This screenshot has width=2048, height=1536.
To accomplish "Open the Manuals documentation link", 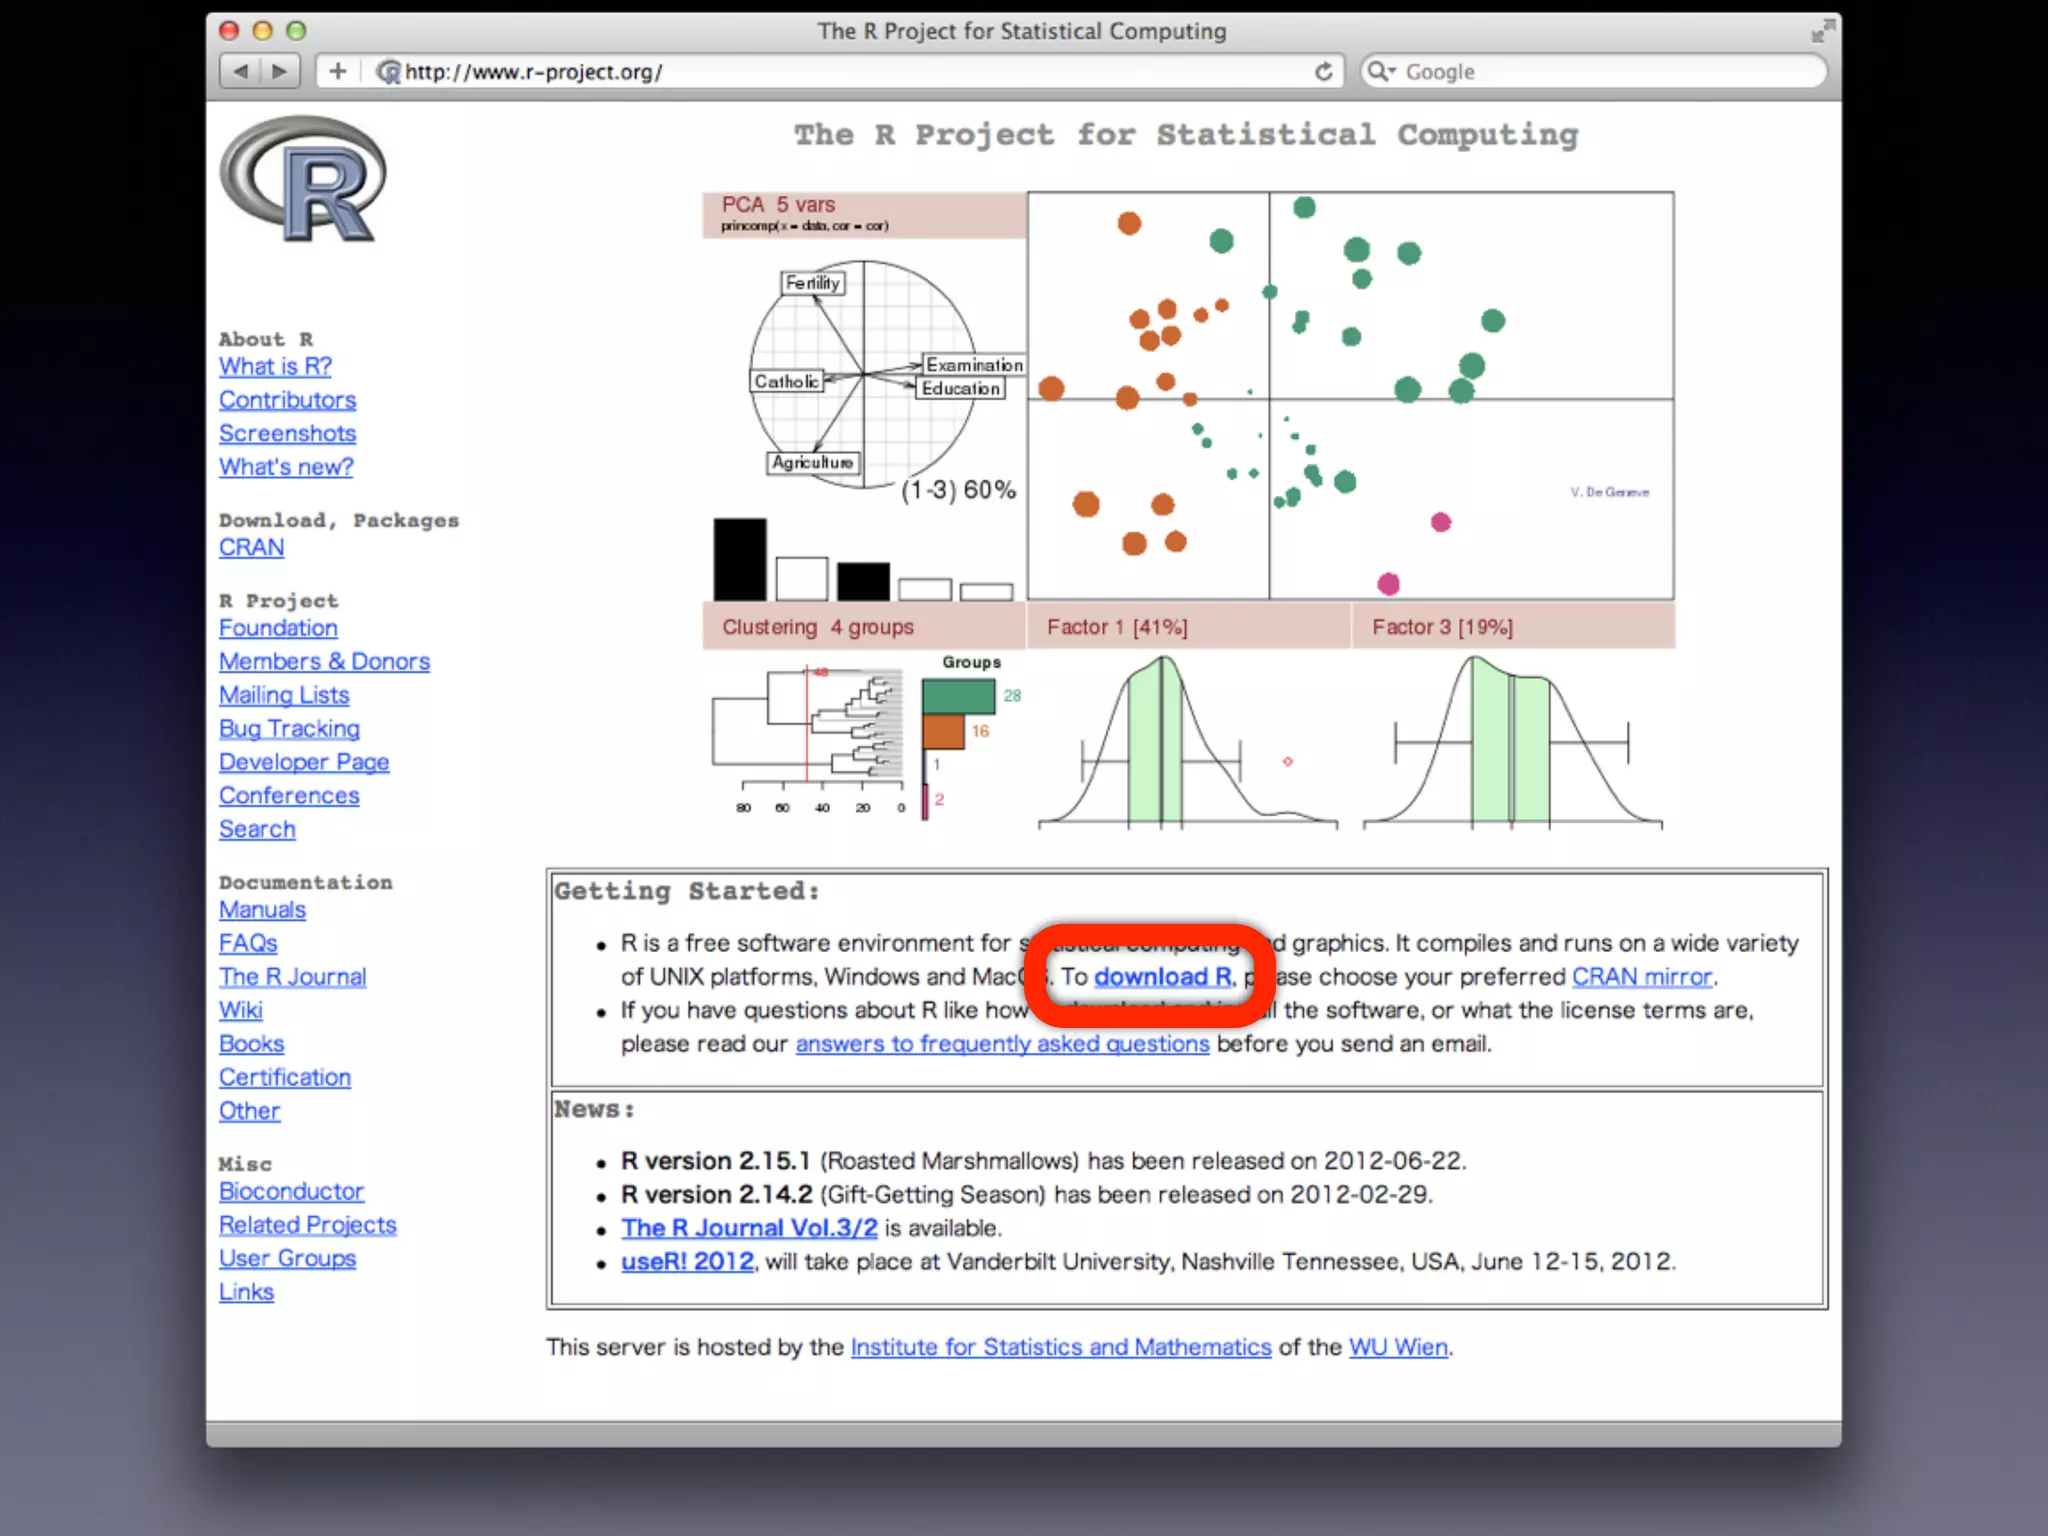I will coord(262,910).
